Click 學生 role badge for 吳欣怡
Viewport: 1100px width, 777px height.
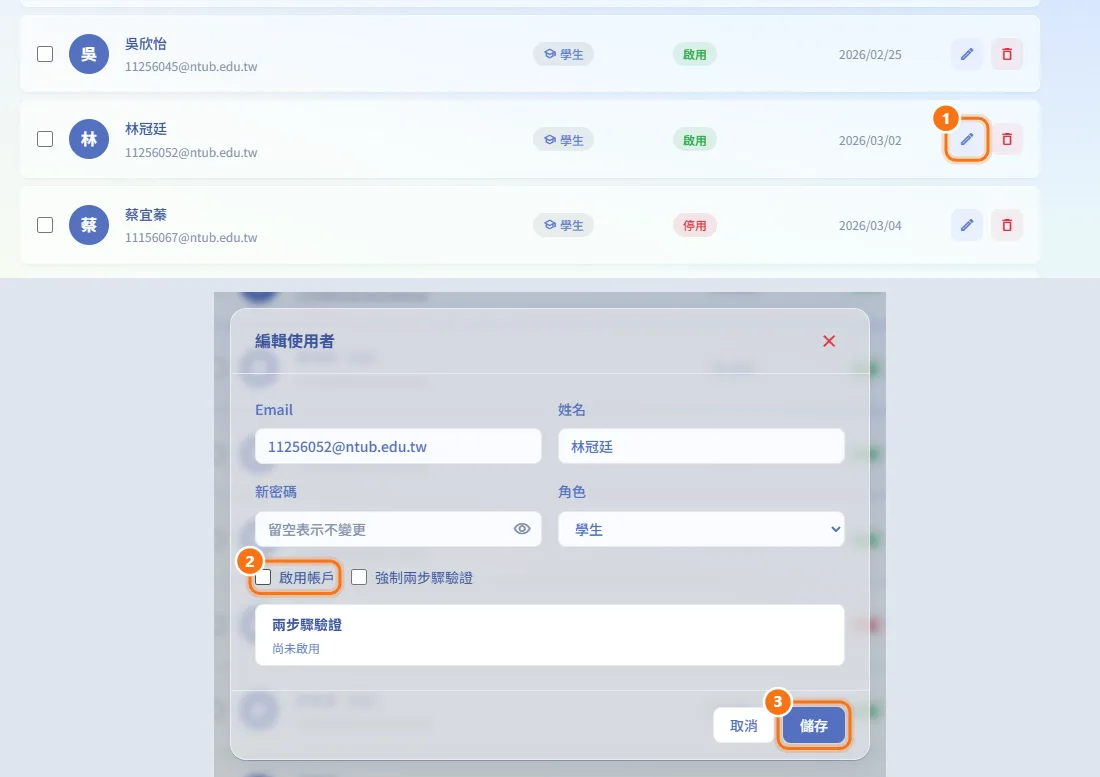pyautogui.click(x=563, y=54)
